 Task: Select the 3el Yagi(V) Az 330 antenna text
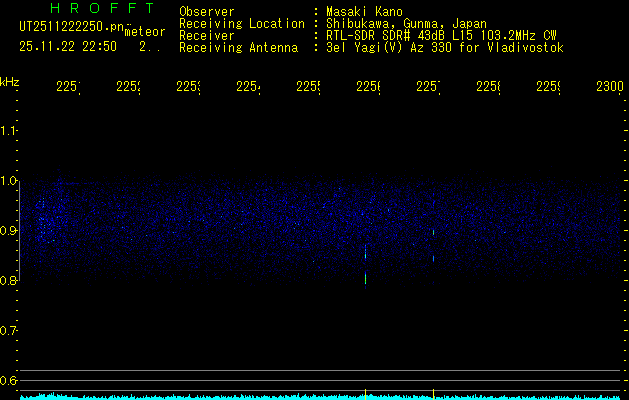[x=445, y=48]
